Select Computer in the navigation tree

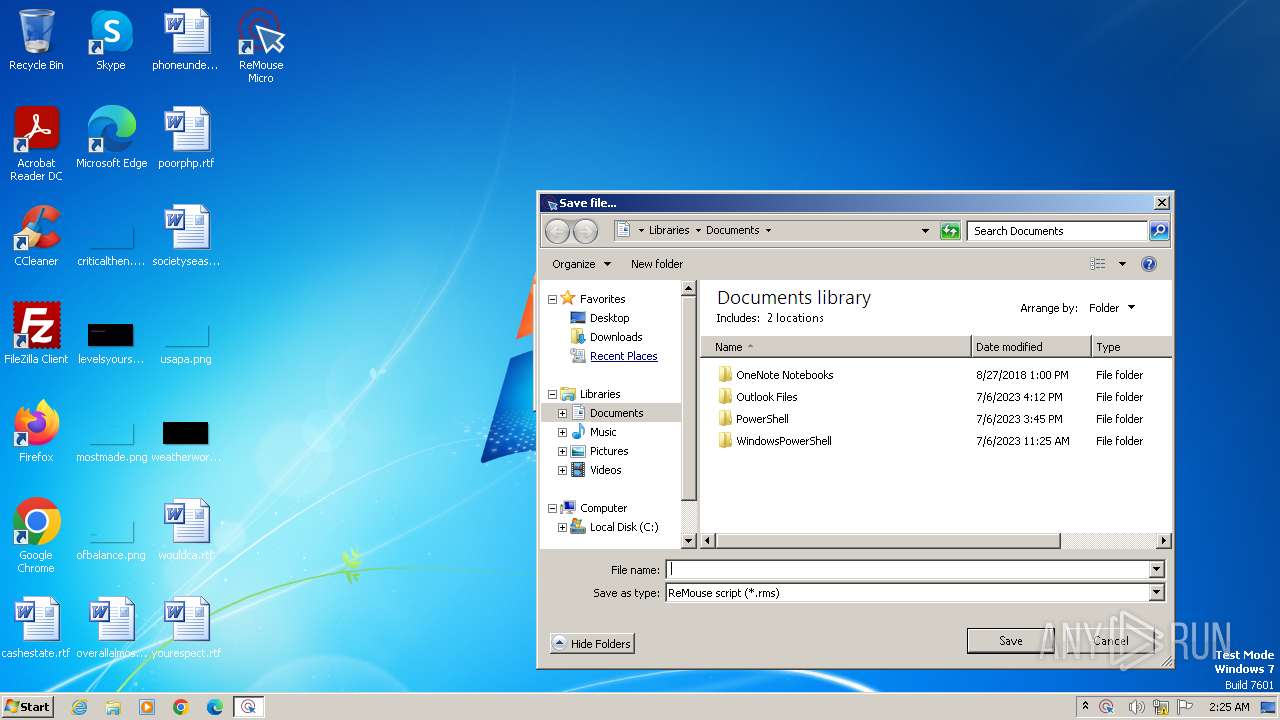coord(603,508)
